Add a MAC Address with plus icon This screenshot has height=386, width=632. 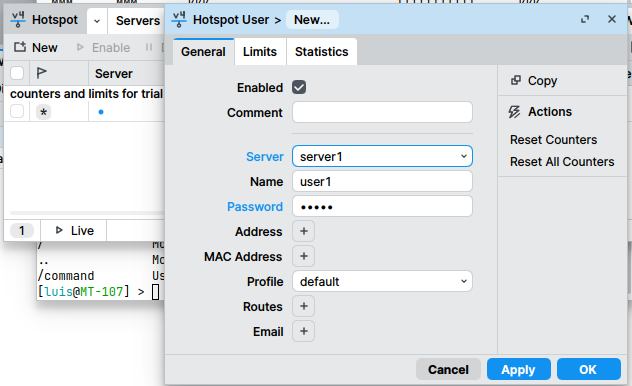coord(304,256)
